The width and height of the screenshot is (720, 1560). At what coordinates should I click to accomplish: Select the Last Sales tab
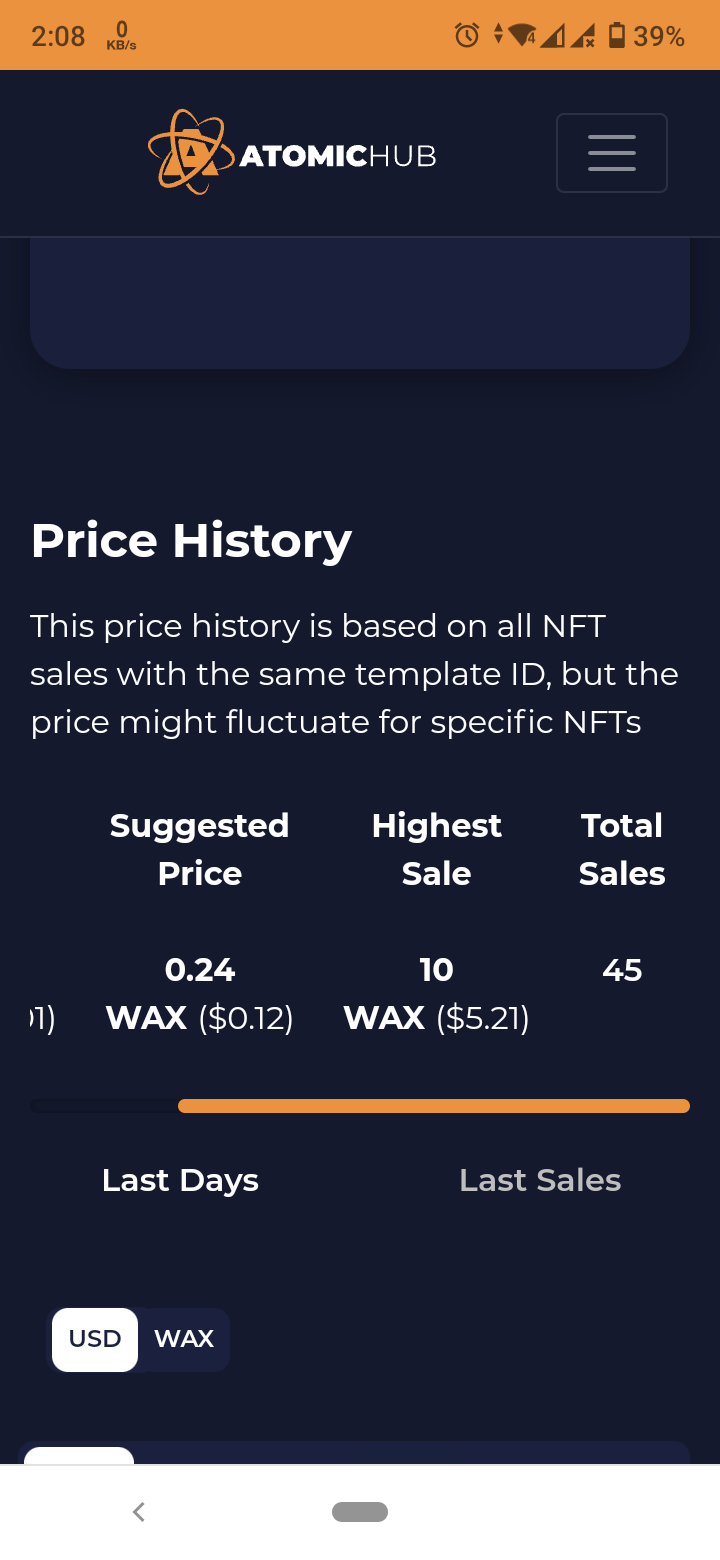[x=540, y=1180]
